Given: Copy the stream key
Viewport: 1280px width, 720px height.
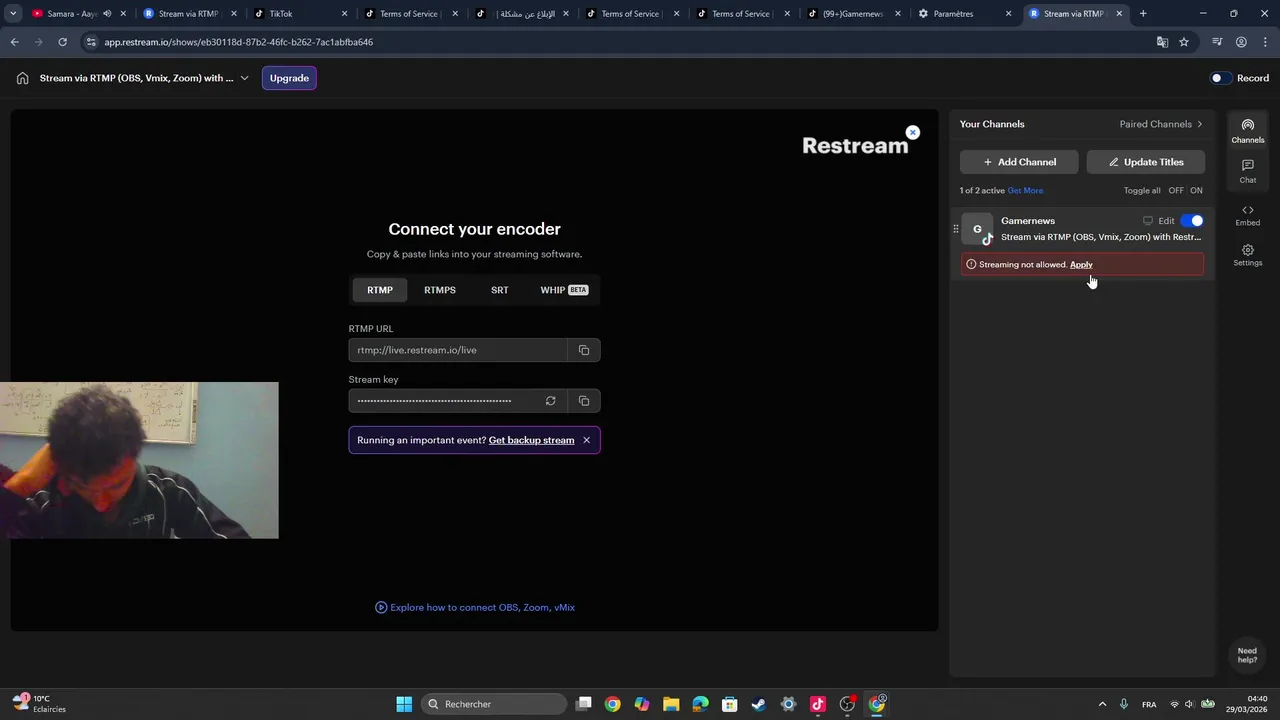Looking at the screenshot, I should pos(584,401).
